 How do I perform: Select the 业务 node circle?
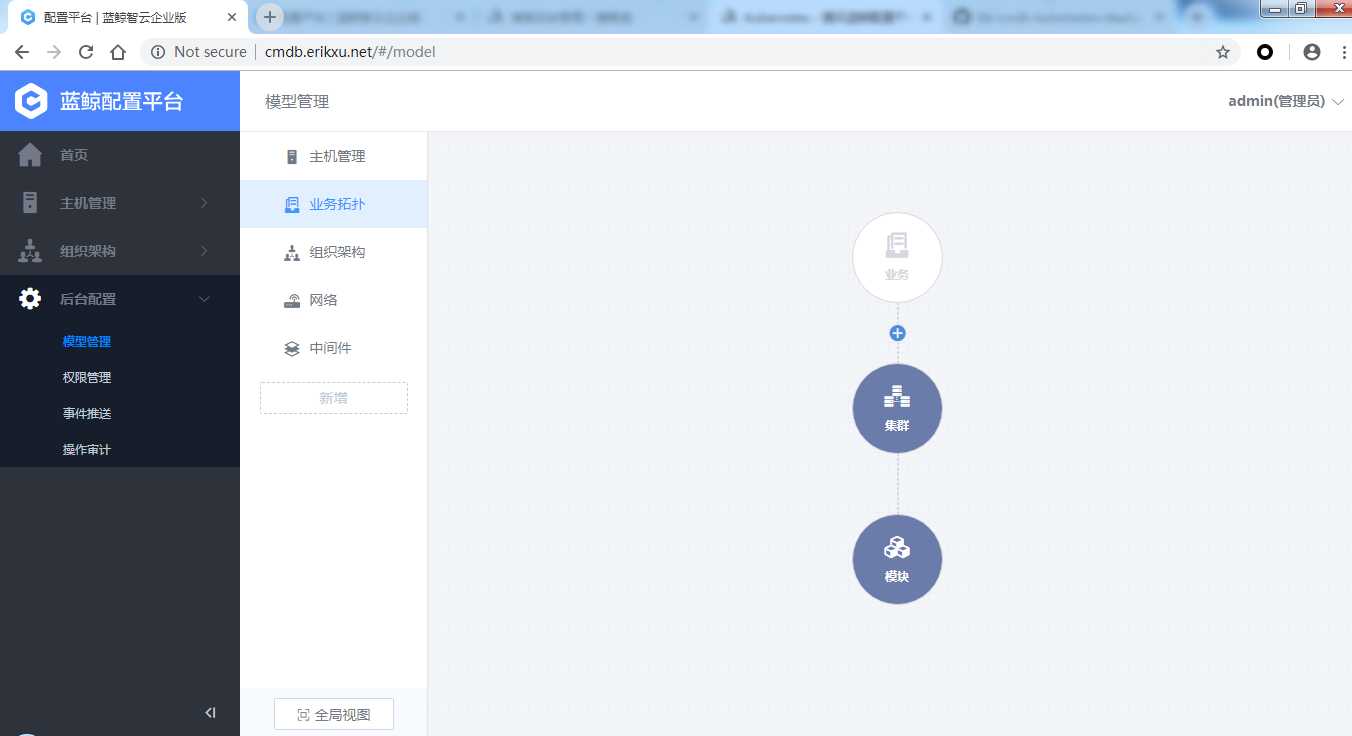pyautogui.click(x=897, y=258)
